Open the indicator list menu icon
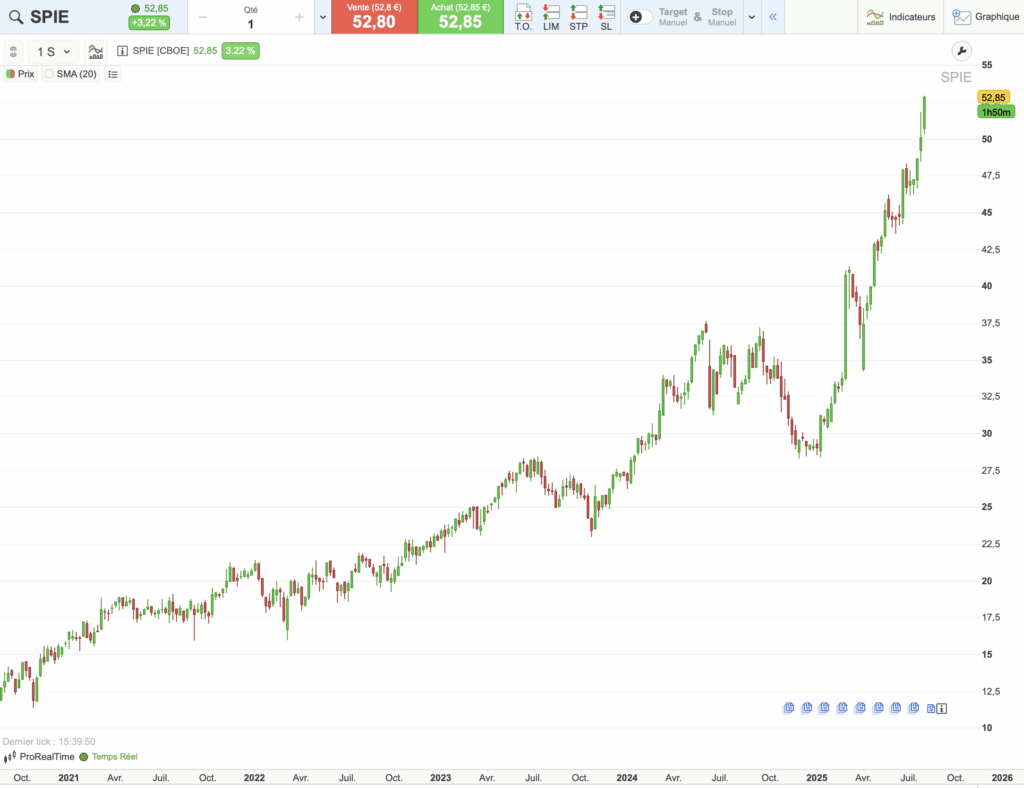This screenshot has height=788, width=1024. coord(112,73)
